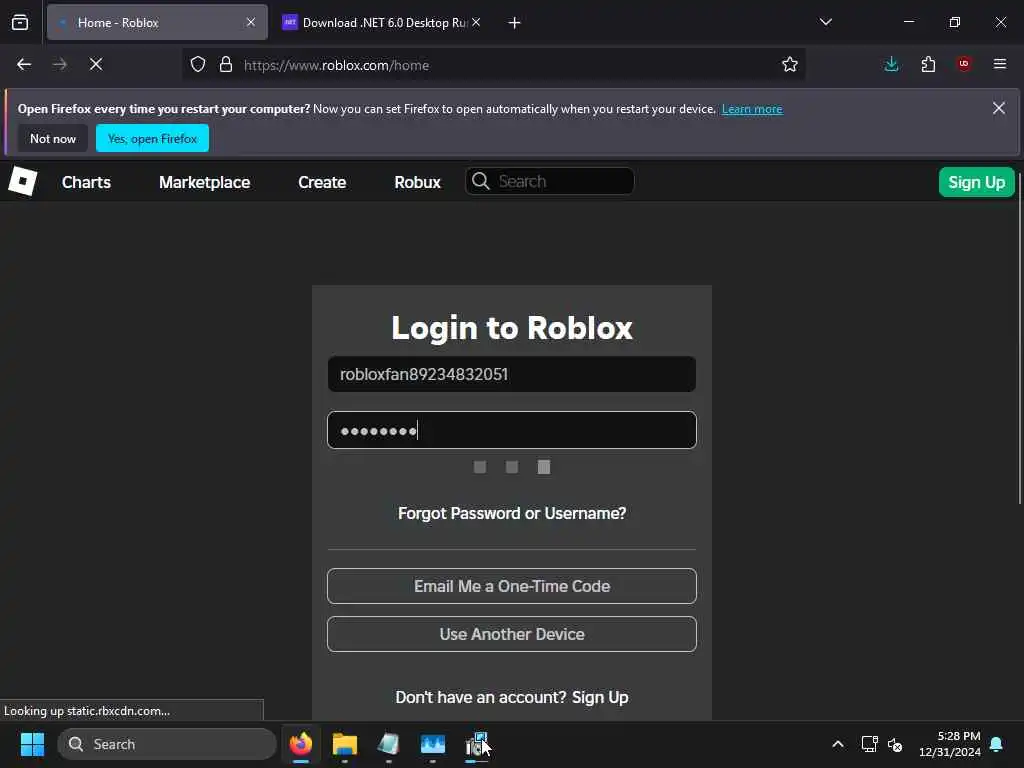
Task: Click the muted volume tray icon
Action: tap(895, 744)
